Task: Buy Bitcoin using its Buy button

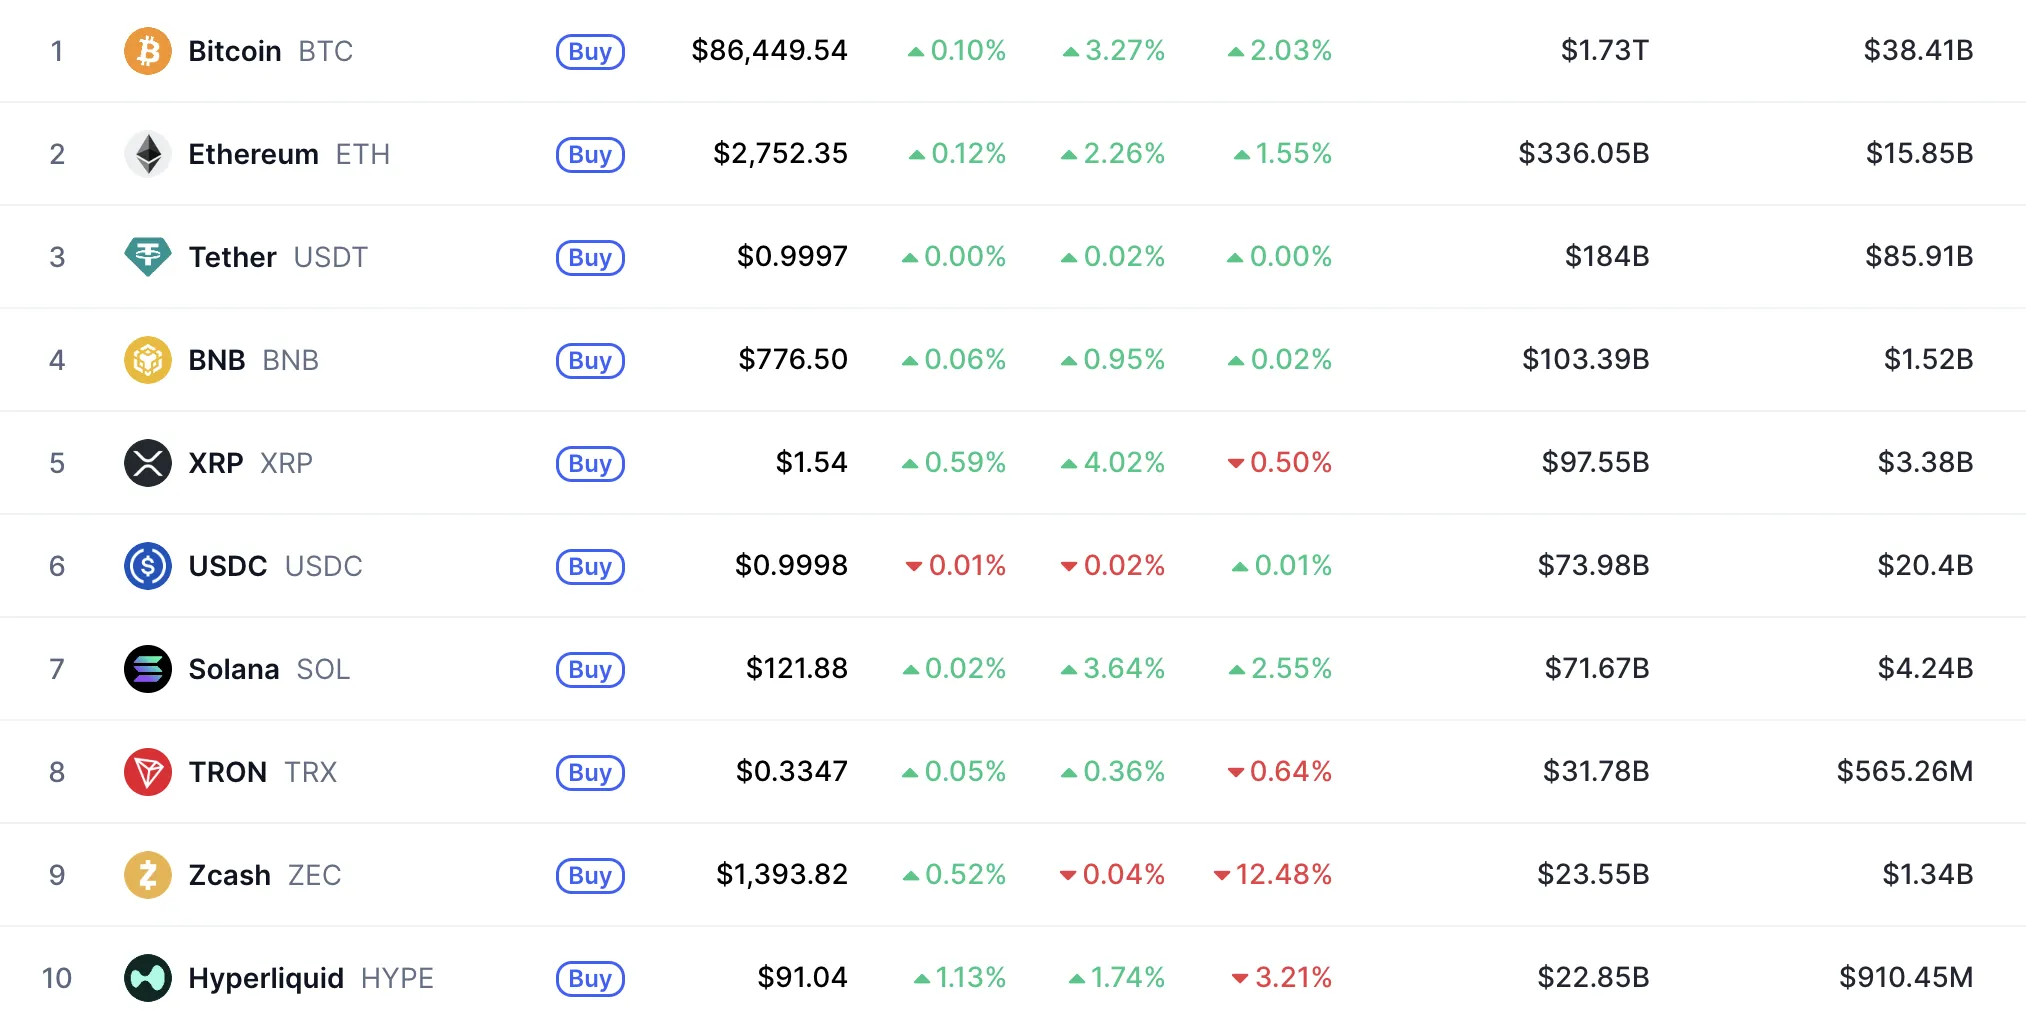Action: point(590,51)
